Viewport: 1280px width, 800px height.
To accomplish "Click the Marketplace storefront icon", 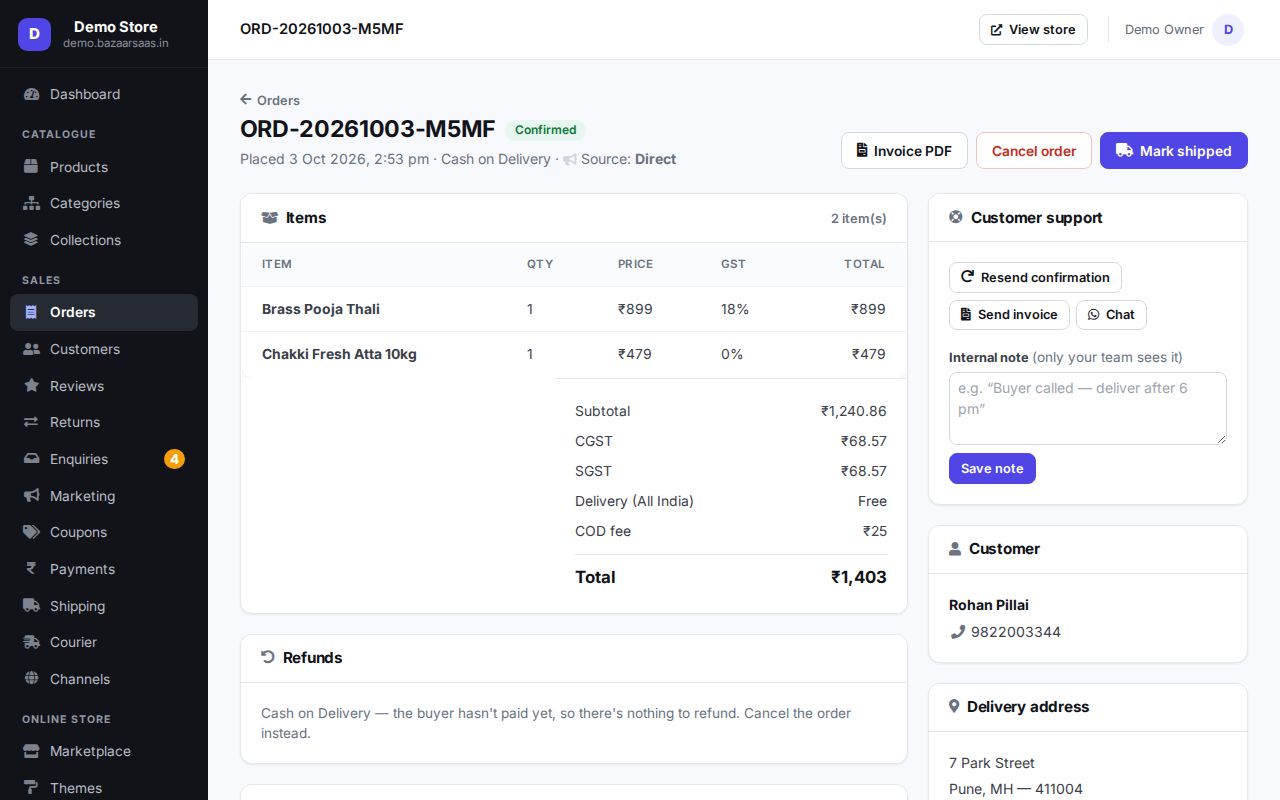I will click(x=31, y=751).
